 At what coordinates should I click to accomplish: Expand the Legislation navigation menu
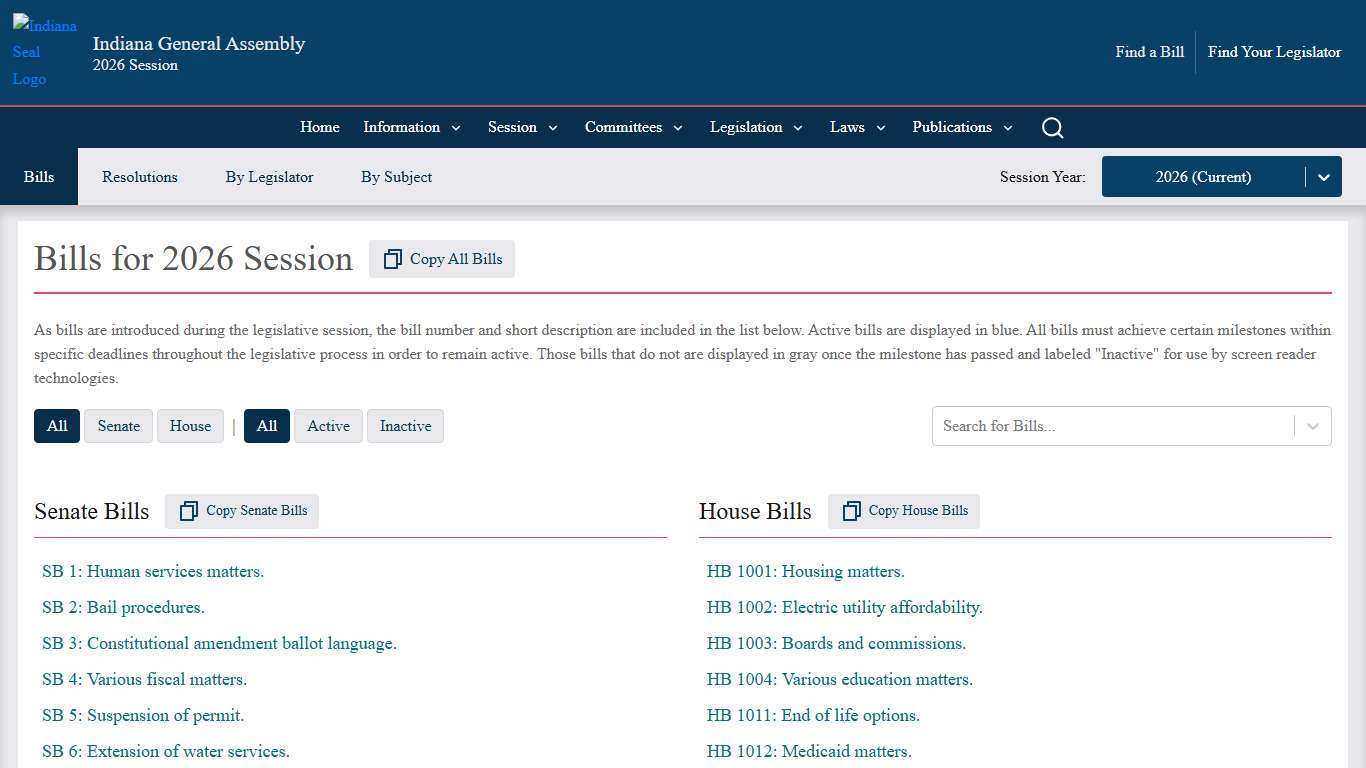tap(756, 127)
